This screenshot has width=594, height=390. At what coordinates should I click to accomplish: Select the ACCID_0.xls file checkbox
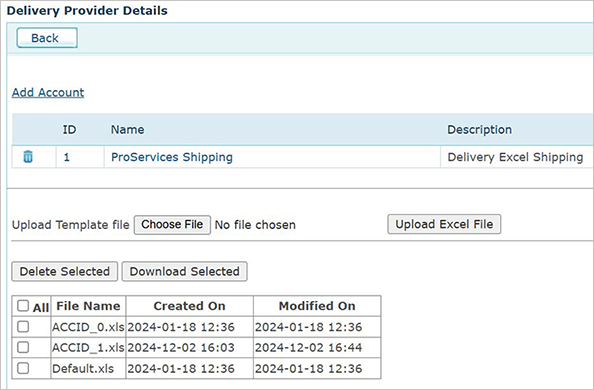23,326
